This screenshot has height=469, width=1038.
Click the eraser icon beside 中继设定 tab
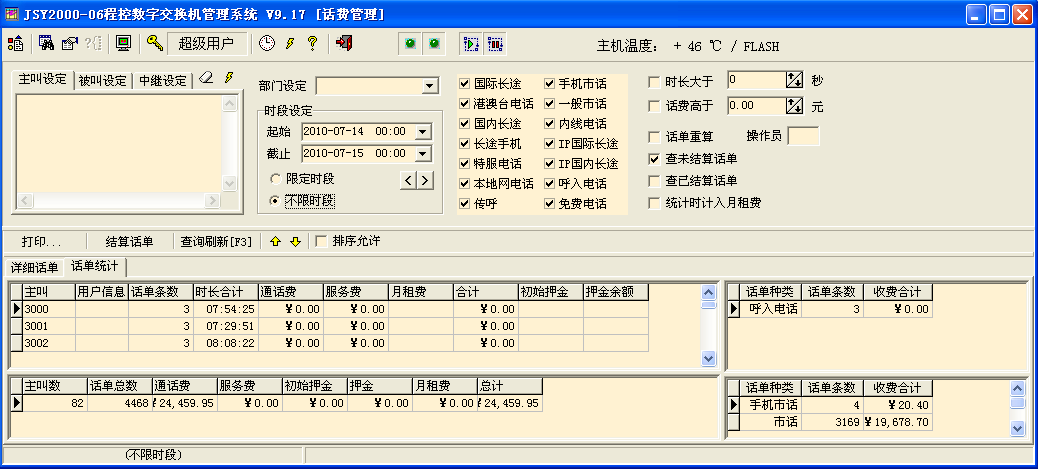pyautogui.click(x=206, y=79)
